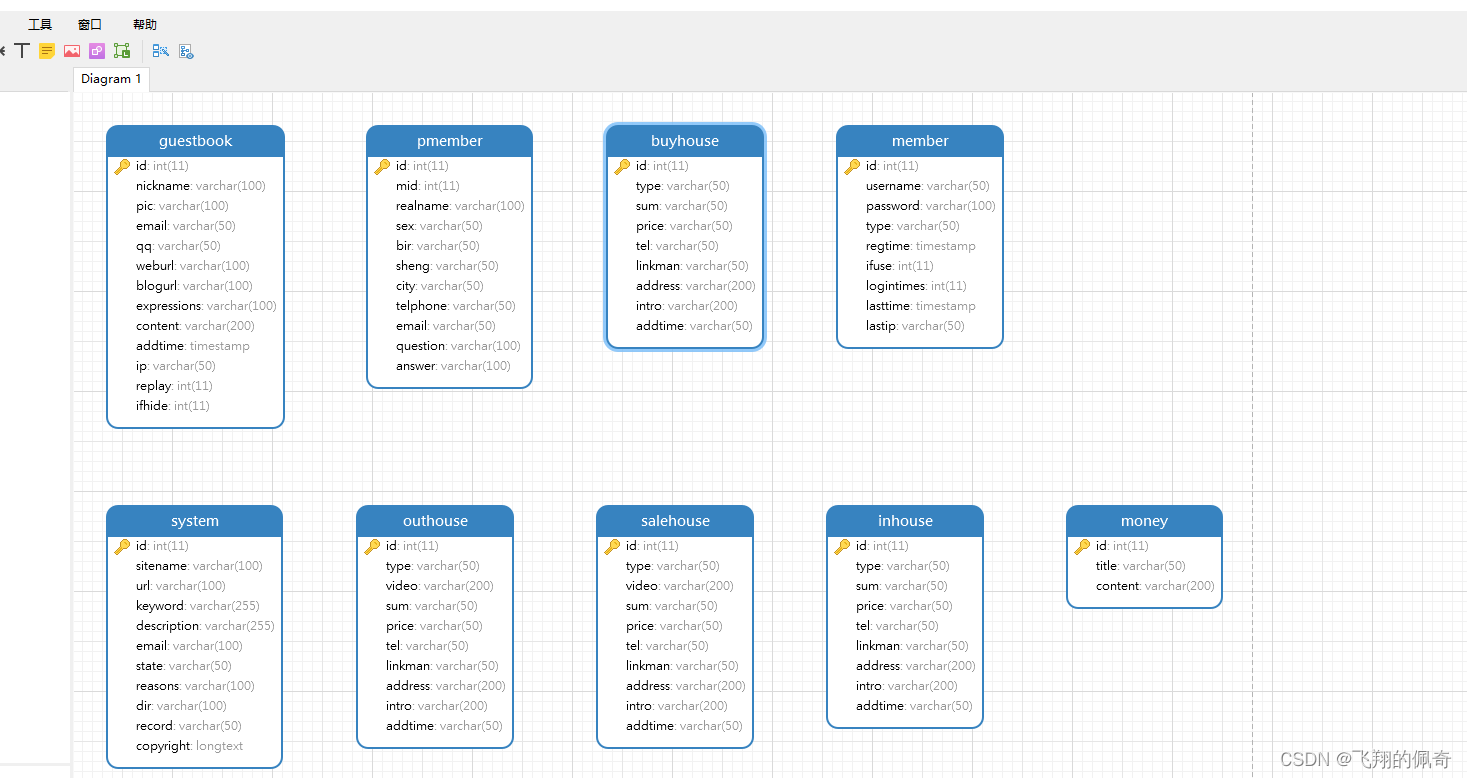Select the Image insert tool
Screen dimensions: 1467x778
click(72, 50)
